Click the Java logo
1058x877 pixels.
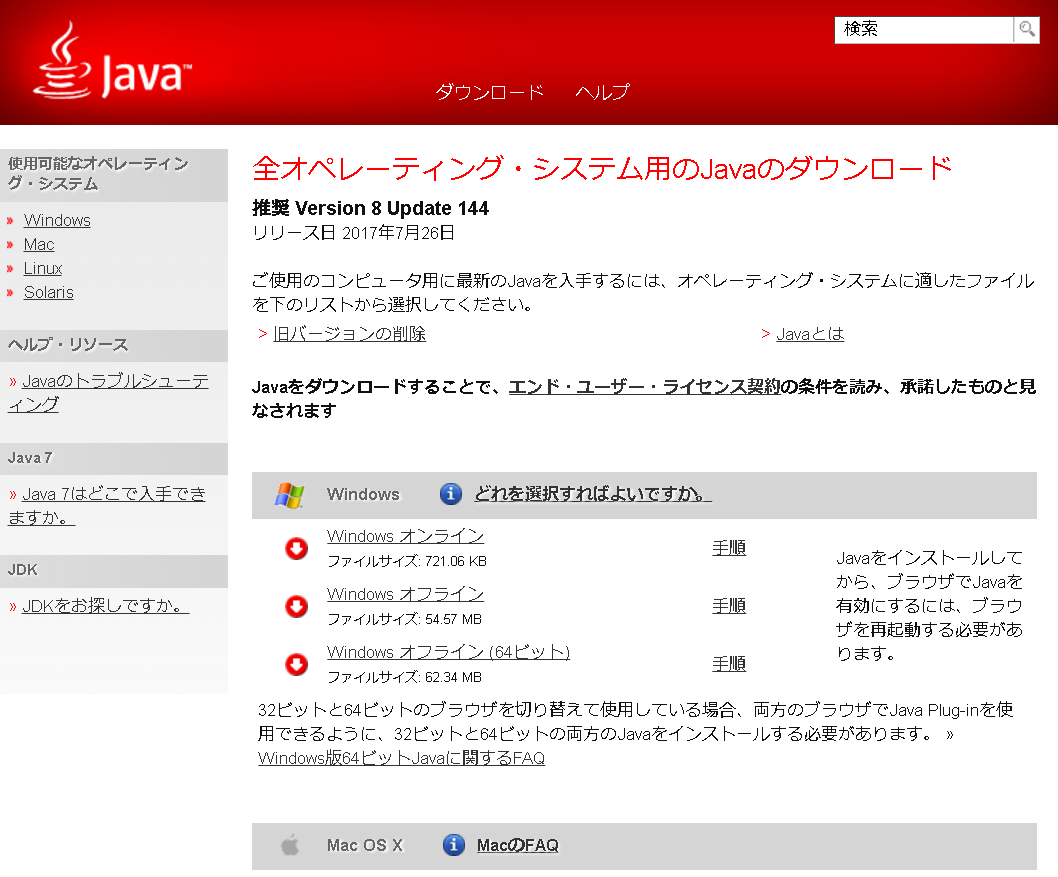(113, 61)
